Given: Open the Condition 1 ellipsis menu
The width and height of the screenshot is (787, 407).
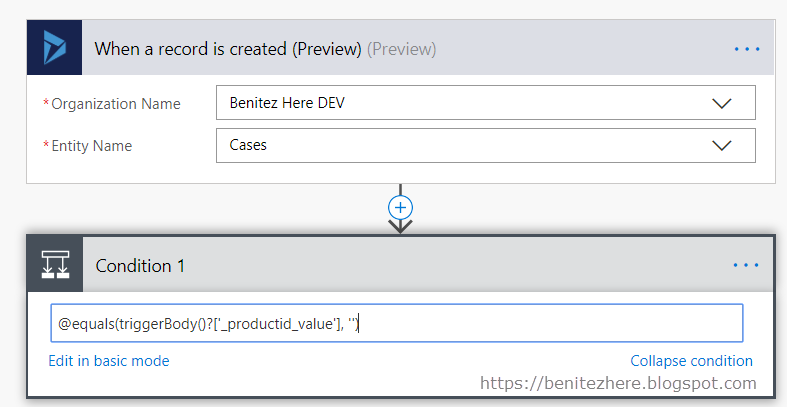Looking at the screenshot, I should (746, 265).
